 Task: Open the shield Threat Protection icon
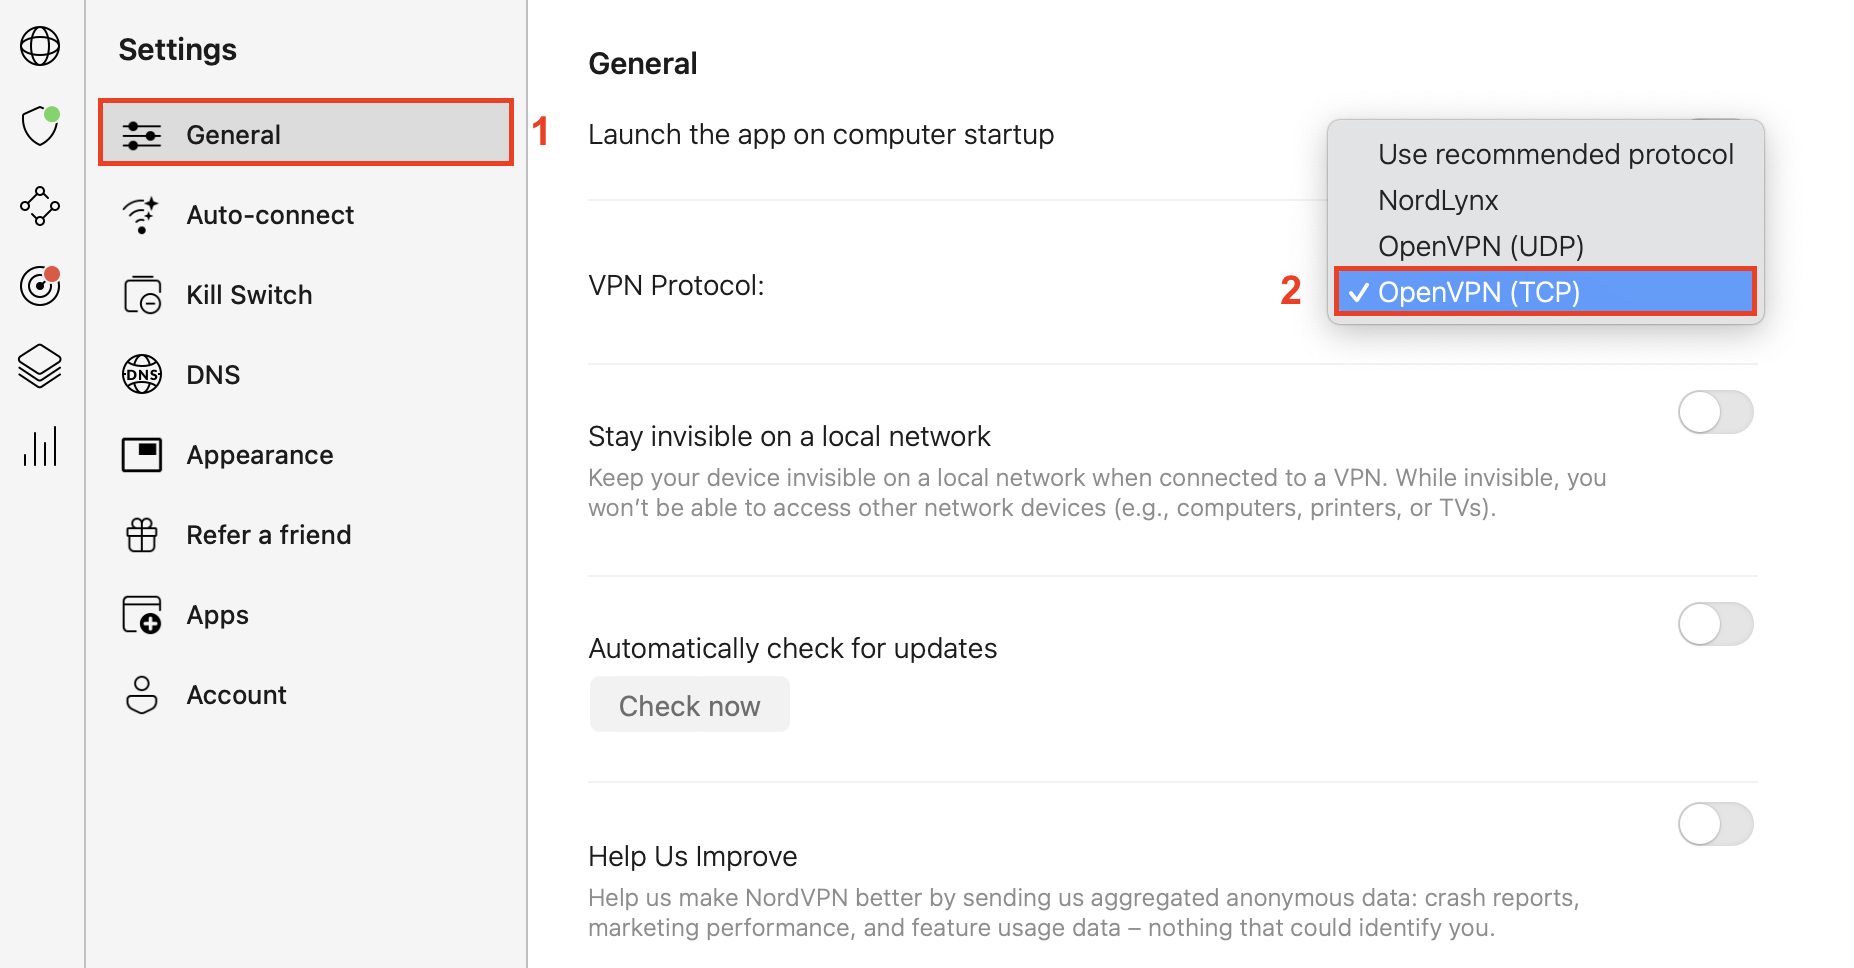coord(40,126)
